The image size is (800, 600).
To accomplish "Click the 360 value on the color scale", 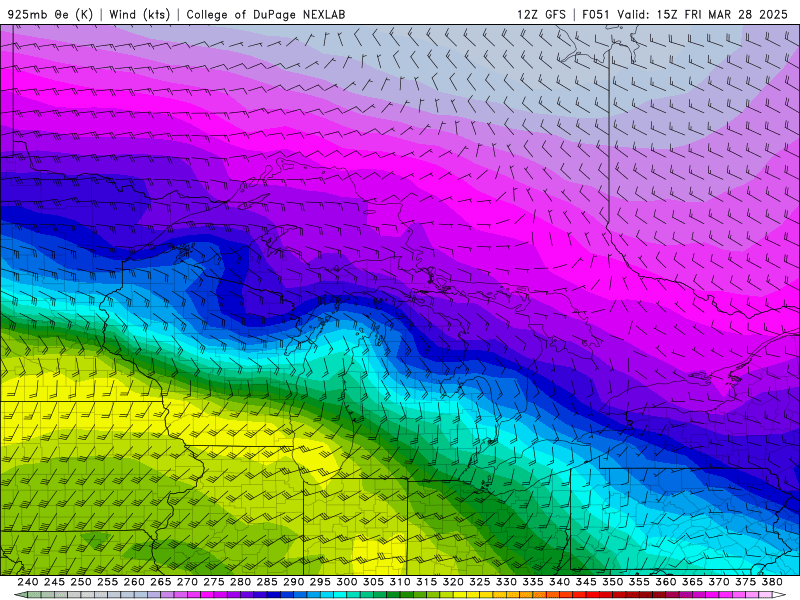I will tap(666, 582).
